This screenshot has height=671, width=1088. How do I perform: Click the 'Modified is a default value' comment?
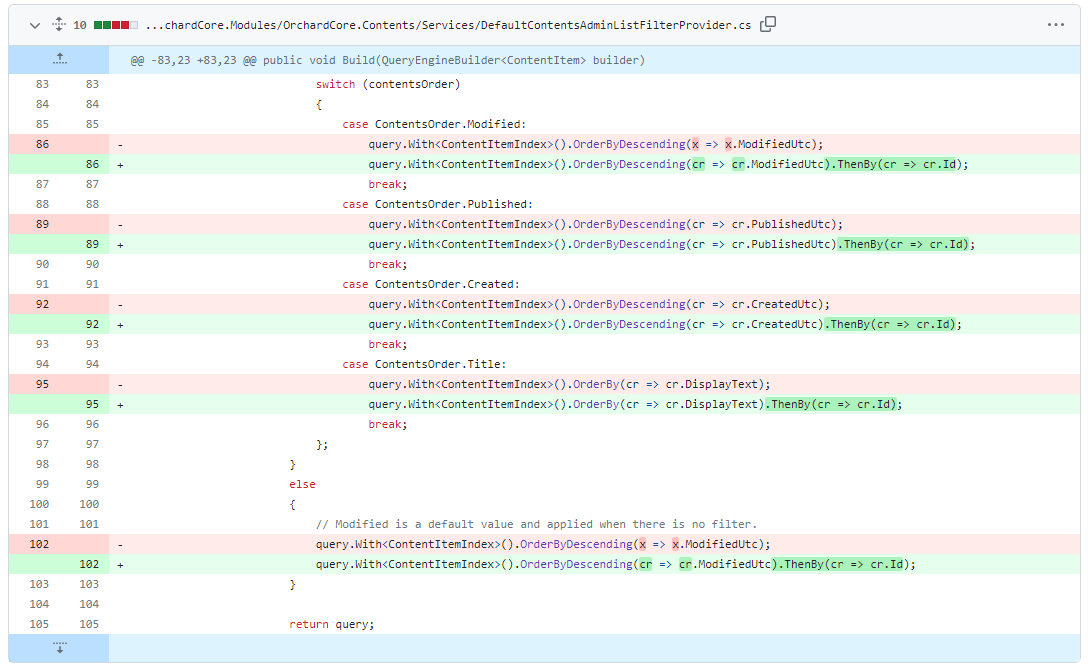click(x=536, y=525)
